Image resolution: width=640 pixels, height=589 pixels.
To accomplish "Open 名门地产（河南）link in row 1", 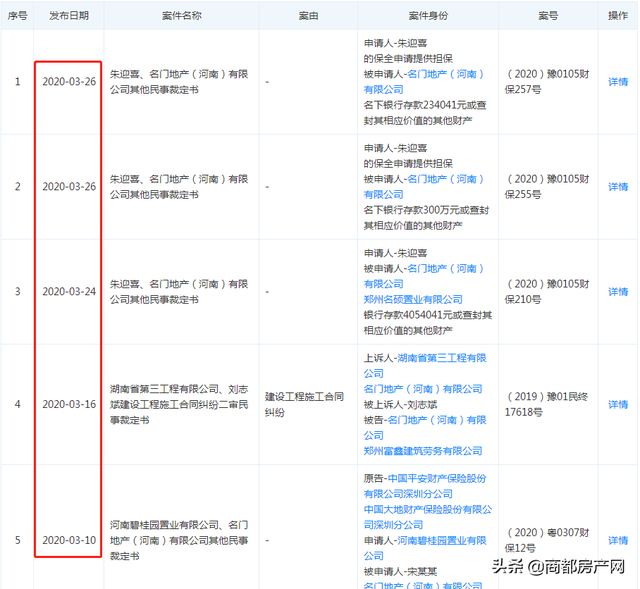I will point(424,82).
